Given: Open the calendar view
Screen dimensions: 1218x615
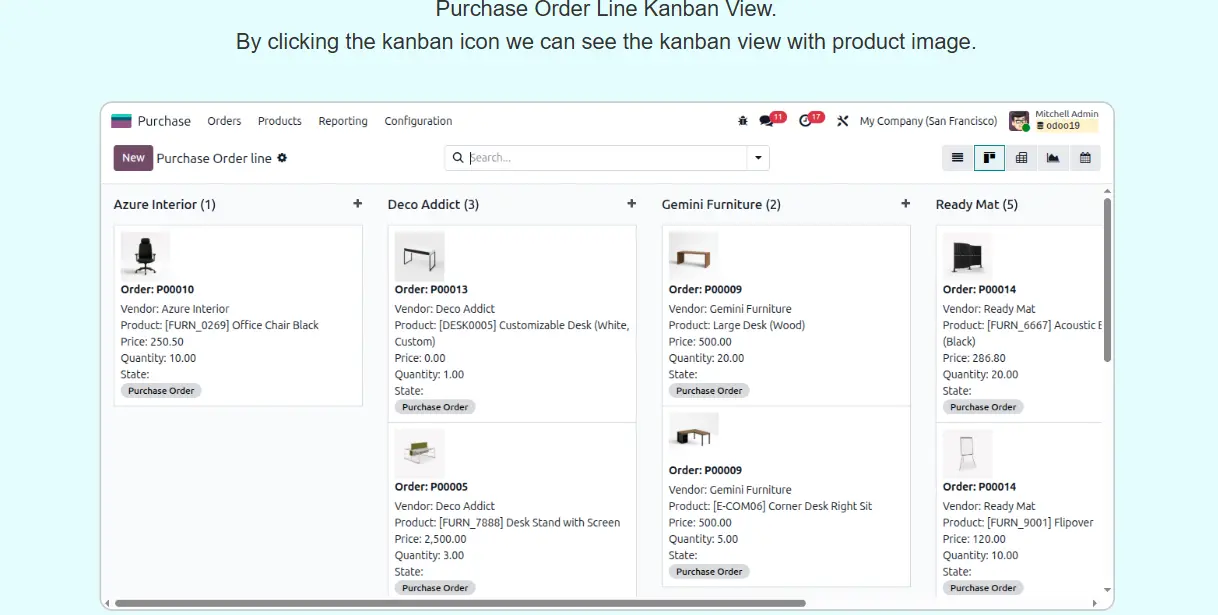Looking at the screenshot, I should pos(1085,158).
